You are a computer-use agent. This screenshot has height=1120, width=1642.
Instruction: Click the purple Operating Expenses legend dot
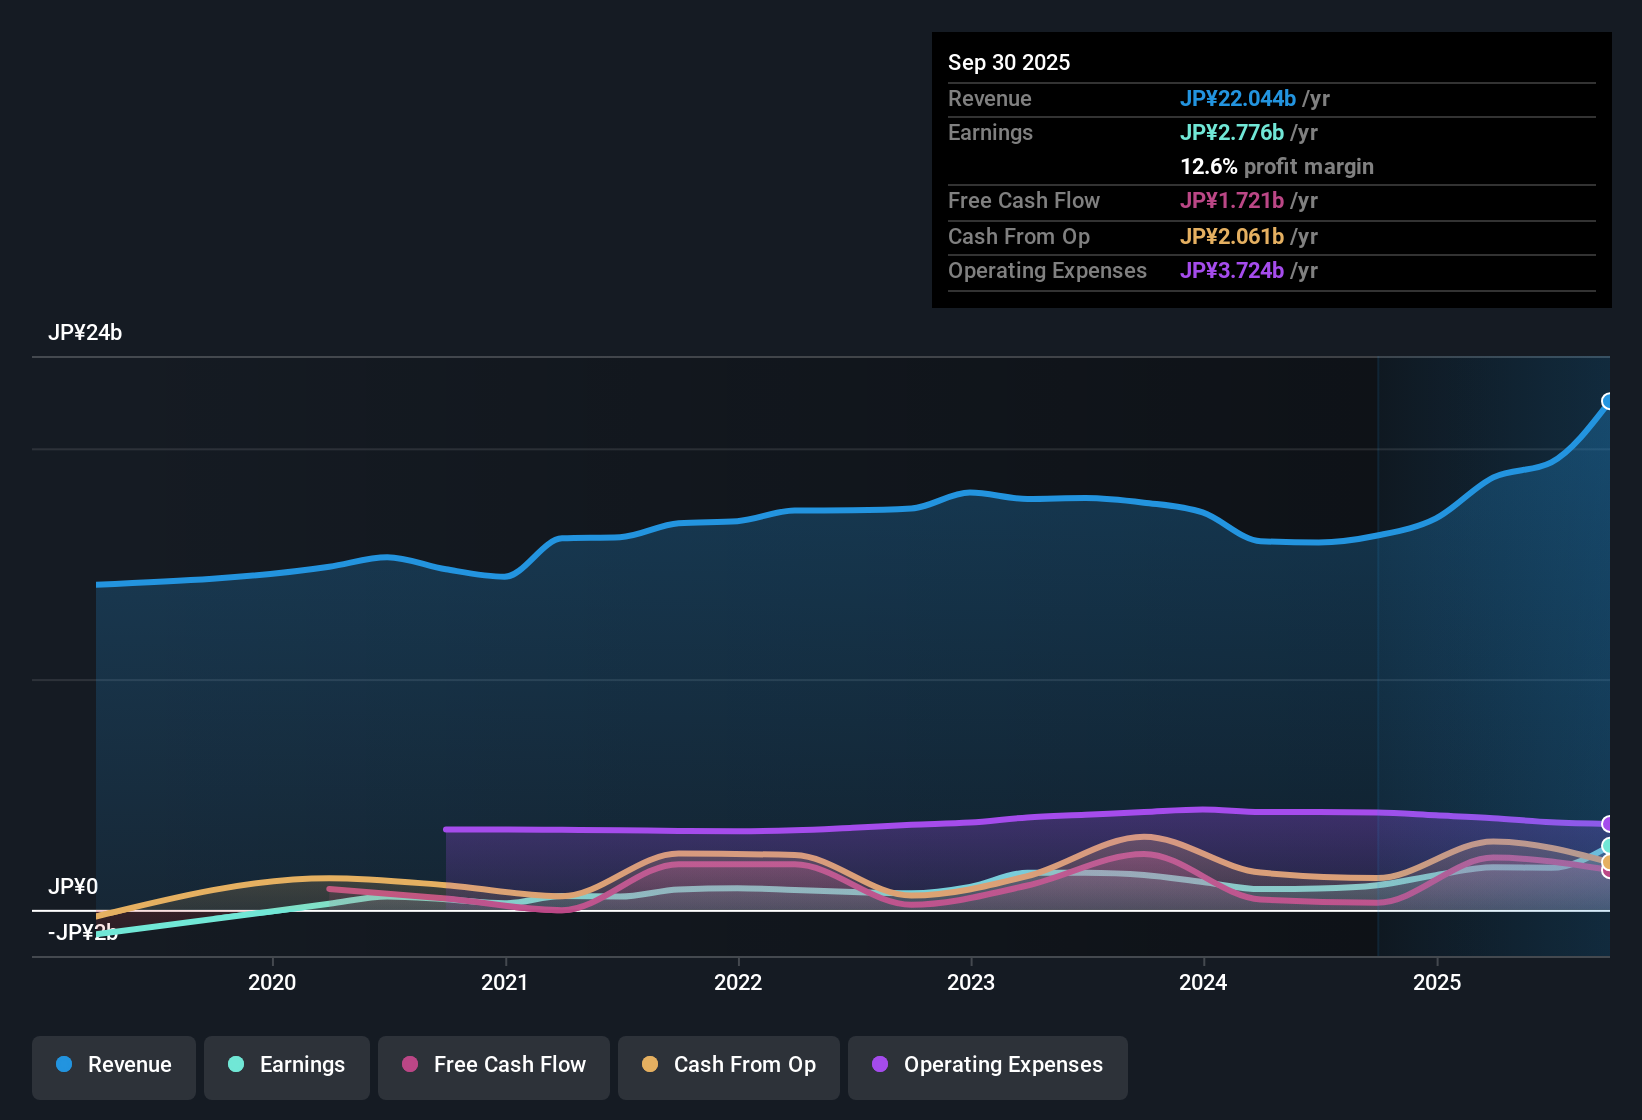[880, 1064]
